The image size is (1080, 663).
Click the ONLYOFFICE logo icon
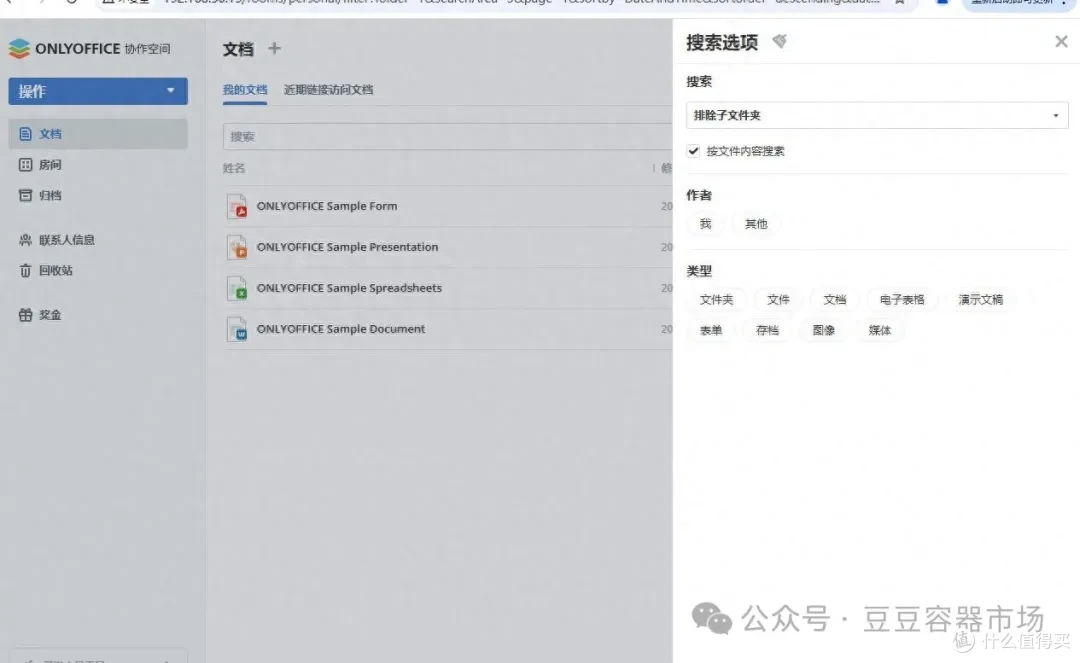(19, 48)
